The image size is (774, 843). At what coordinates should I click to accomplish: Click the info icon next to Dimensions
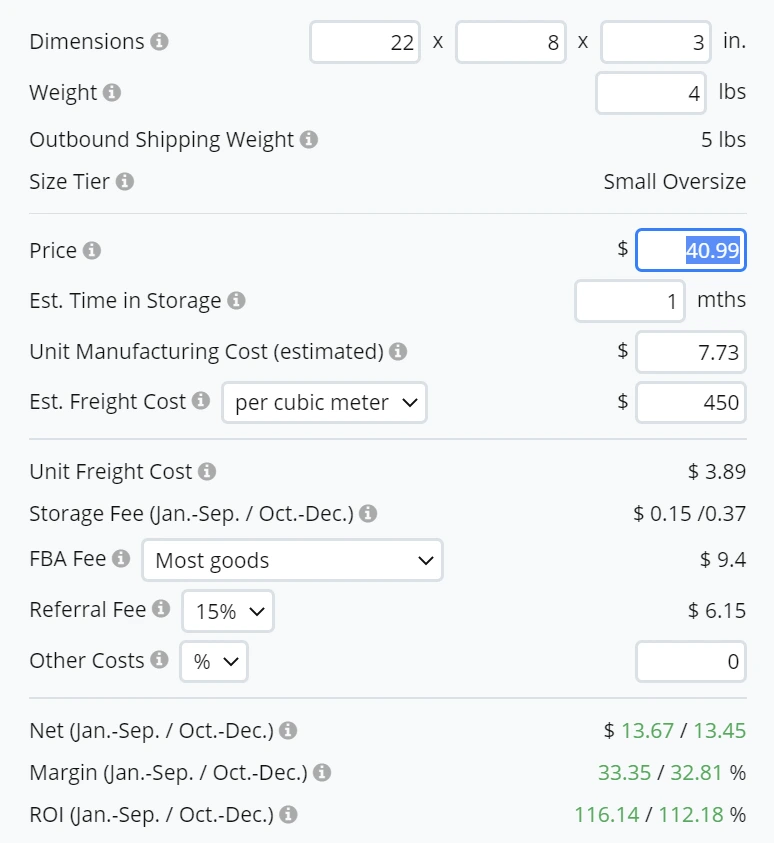coord(161,41)
